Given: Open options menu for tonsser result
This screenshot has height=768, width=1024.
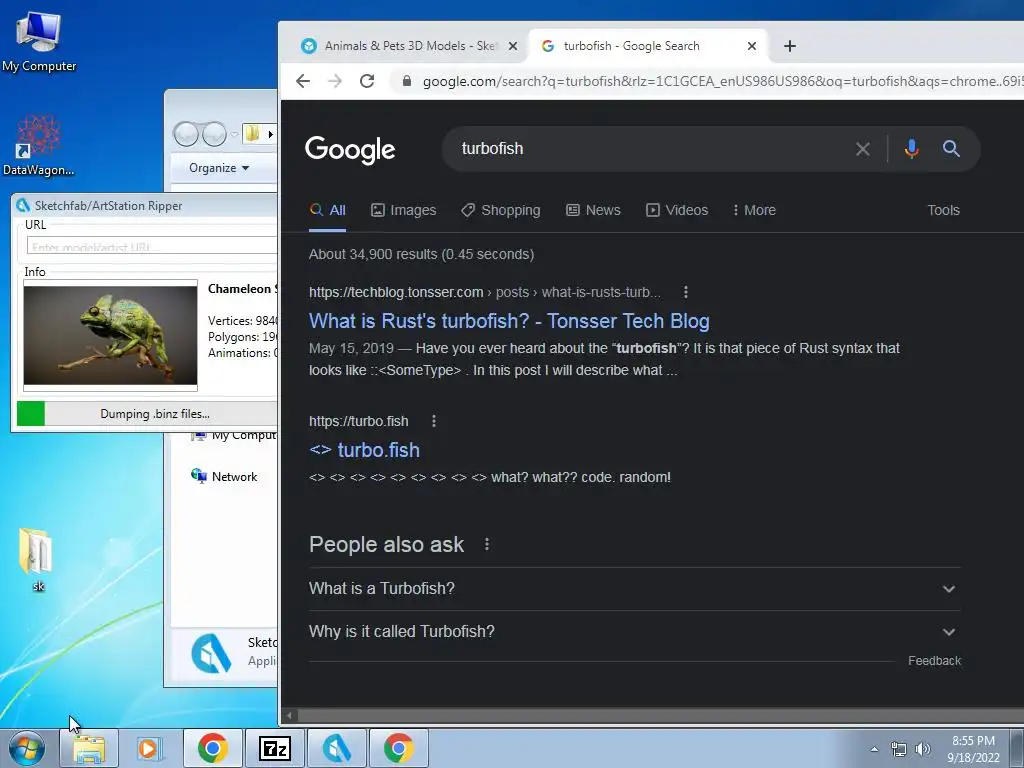Looking at the screenshot, I should pyautogui.click(x=686, y=292).
